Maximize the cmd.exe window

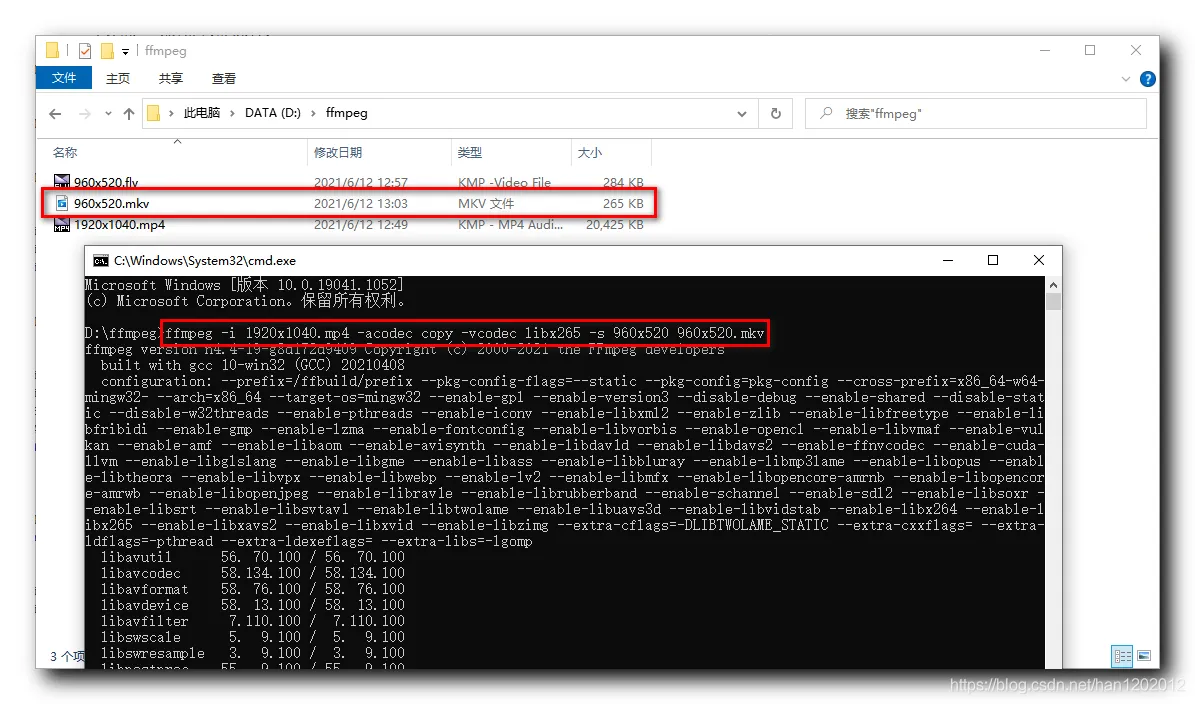(993, 261)
